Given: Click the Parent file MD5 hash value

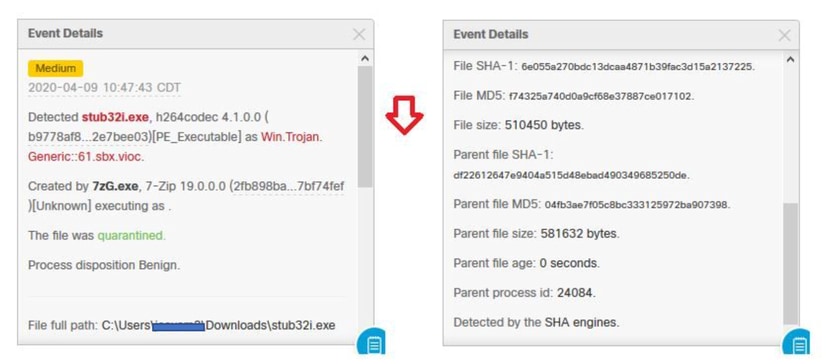Looking at the screenshot, I should (637, 205).
